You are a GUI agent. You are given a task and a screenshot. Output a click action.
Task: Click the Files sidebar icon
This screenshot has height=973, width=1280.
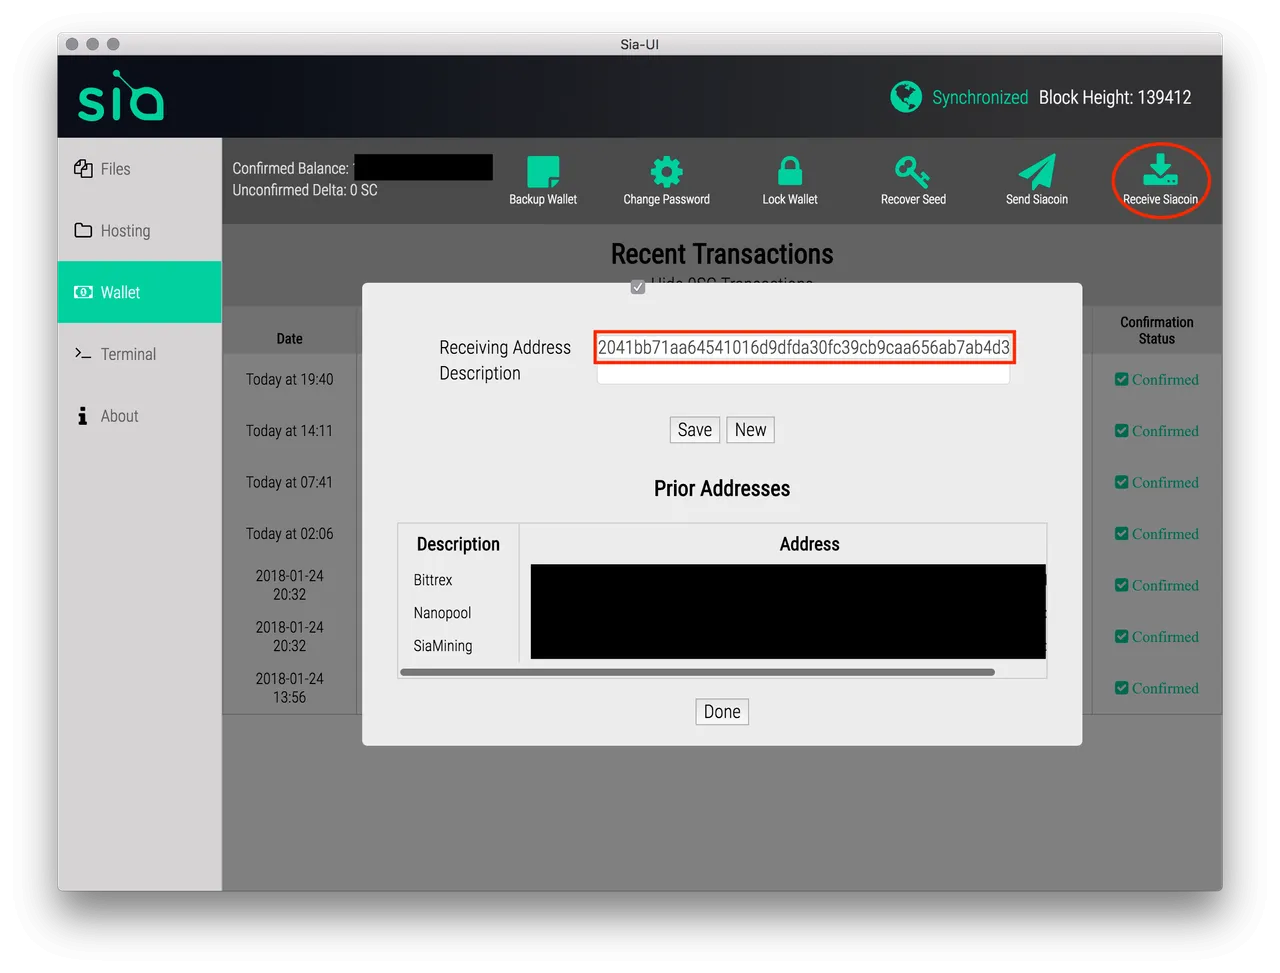point(83,168)
